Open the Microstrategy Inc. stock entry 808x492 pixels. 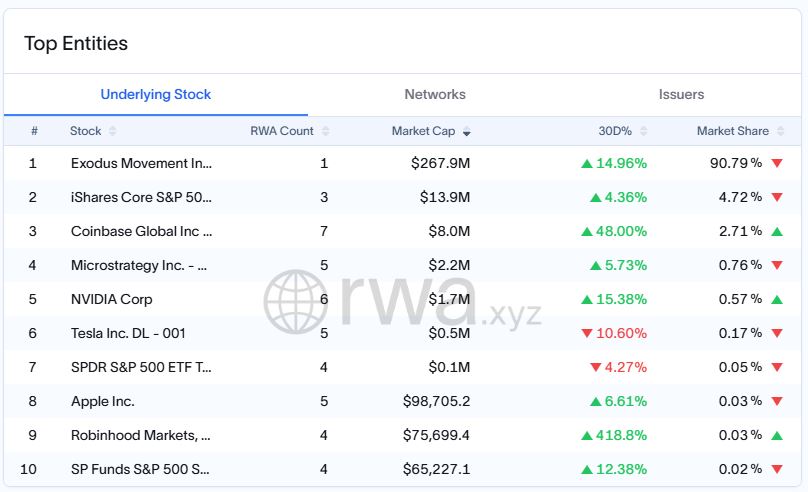(x=139, y=265)
